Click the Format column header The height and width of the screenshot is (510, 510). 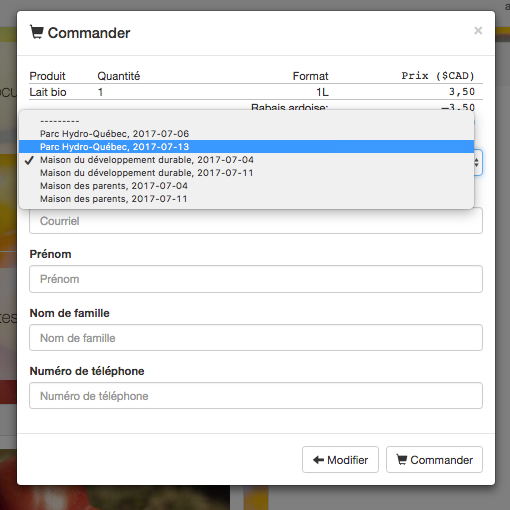(x=310, y=76)
